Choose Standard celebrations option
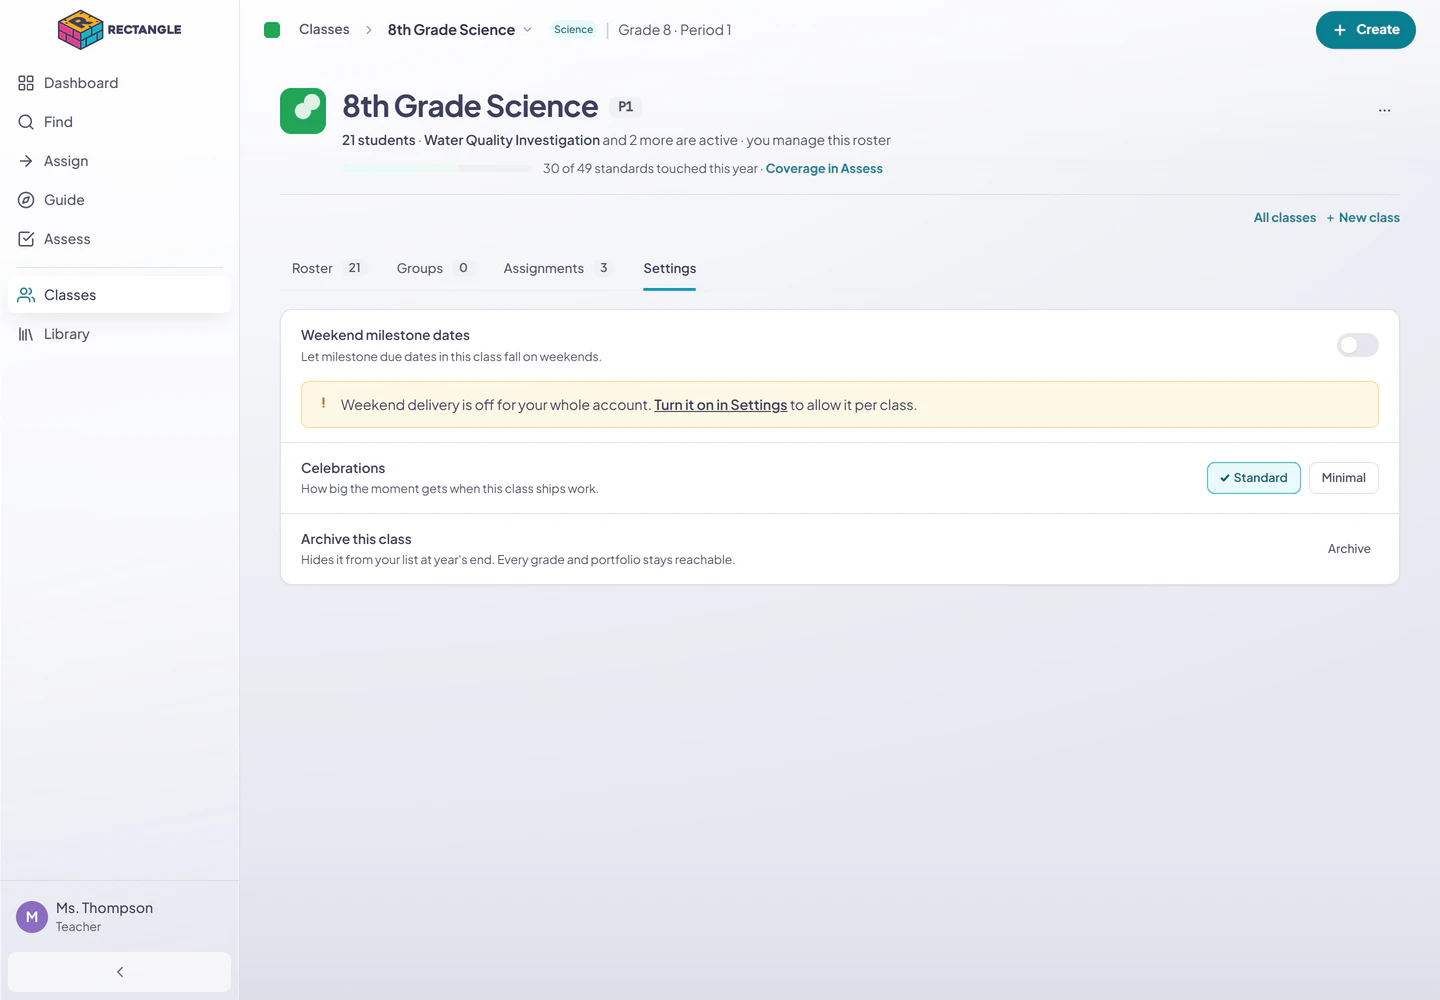1440x1000 pixels. [1254, 478]
